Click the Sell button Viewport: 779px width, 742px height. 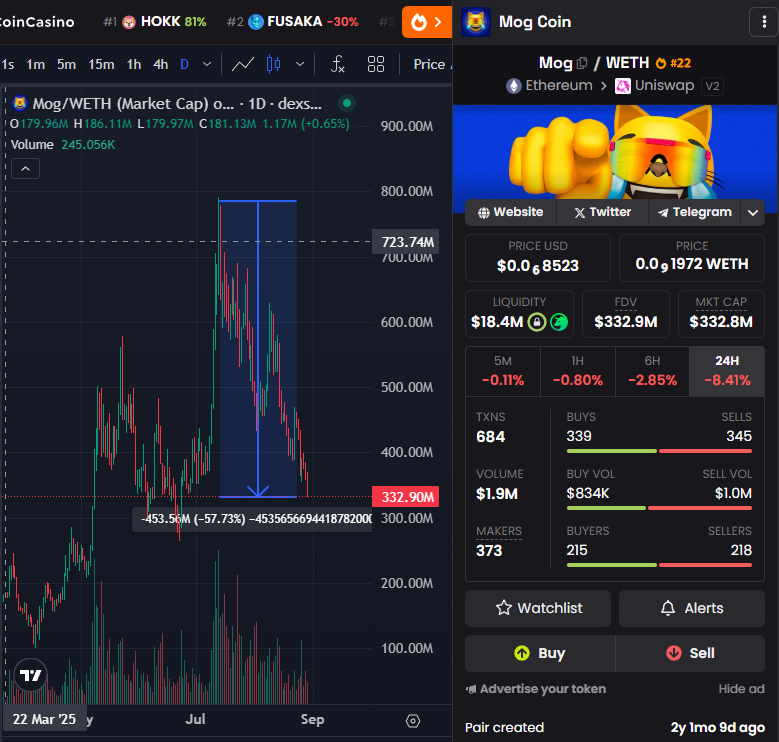coord(690,654)
